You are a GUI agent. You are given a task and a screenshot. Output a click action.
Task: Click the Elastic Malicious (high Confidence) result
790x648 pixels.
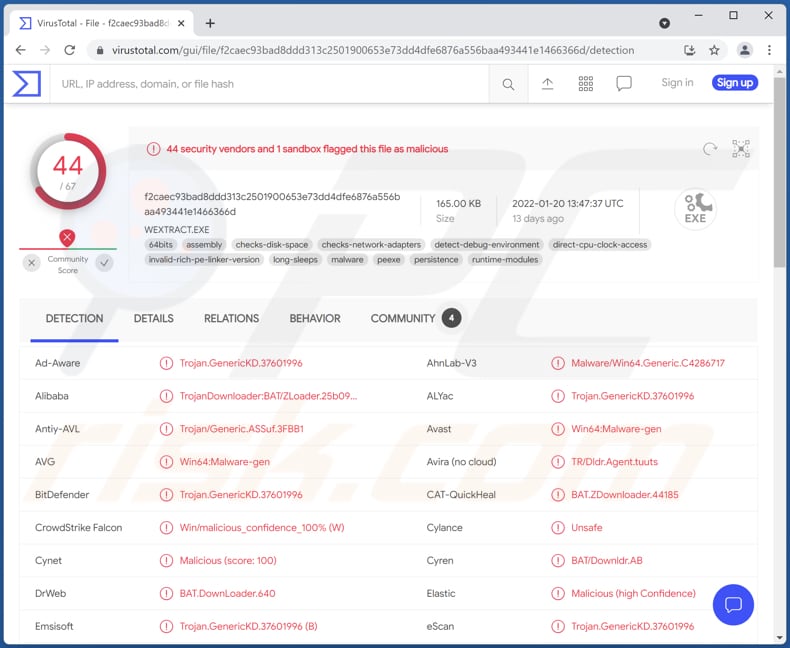633,594
